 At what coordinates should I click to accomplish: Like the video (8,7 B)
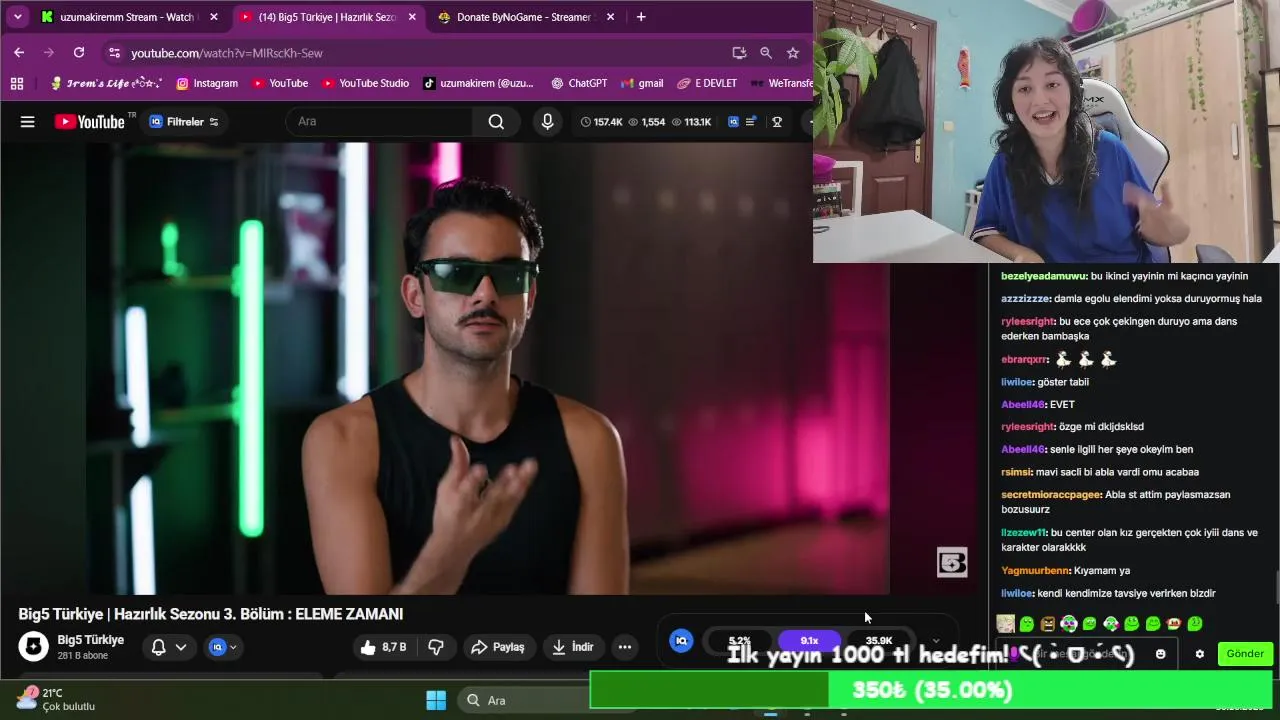tap(383, 647)
